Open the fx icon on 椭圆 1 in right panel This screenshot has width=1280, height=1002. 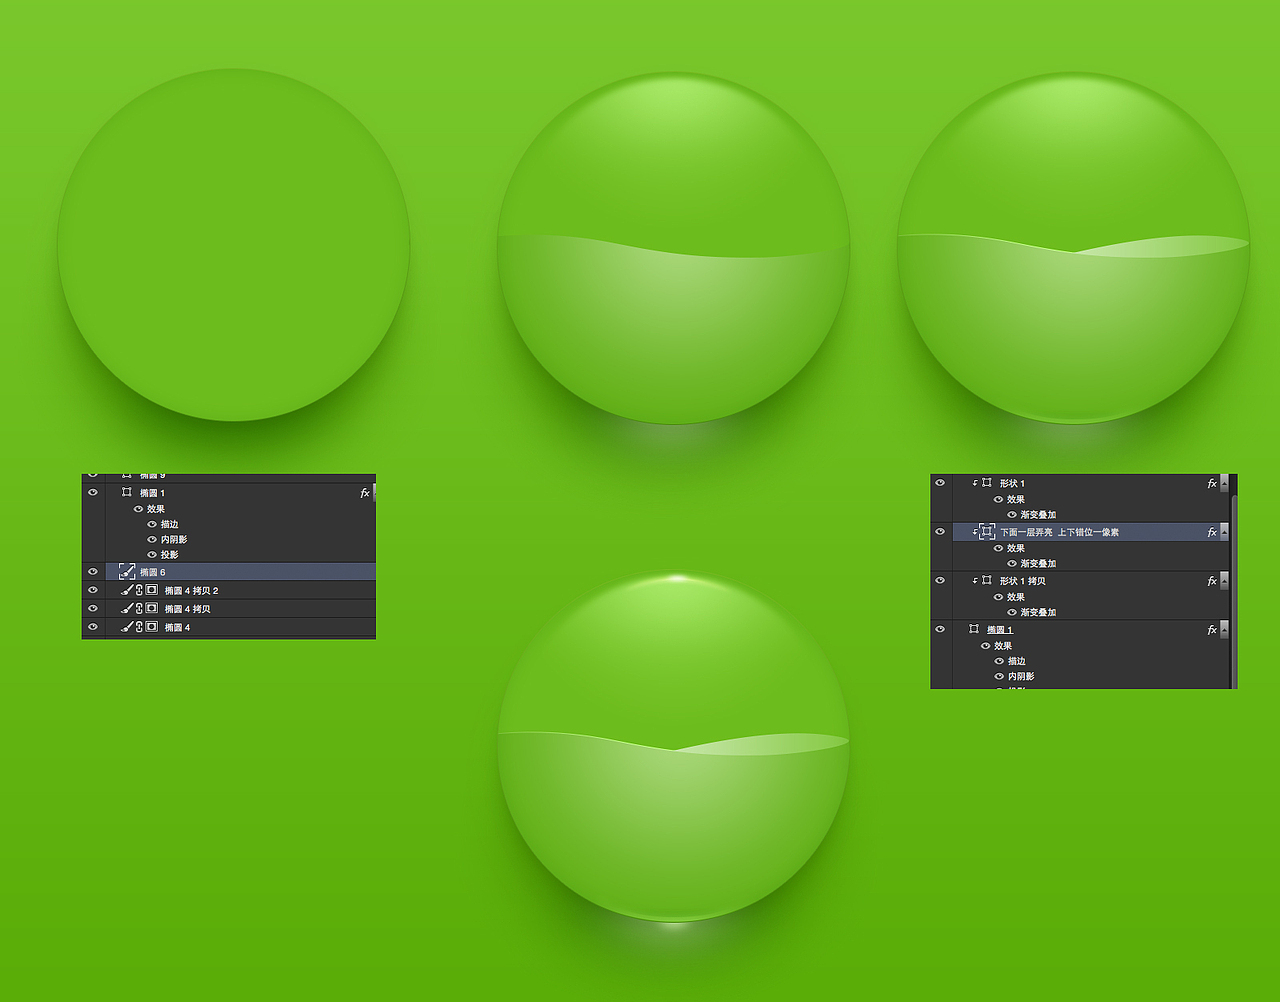tap(1212, 629)
